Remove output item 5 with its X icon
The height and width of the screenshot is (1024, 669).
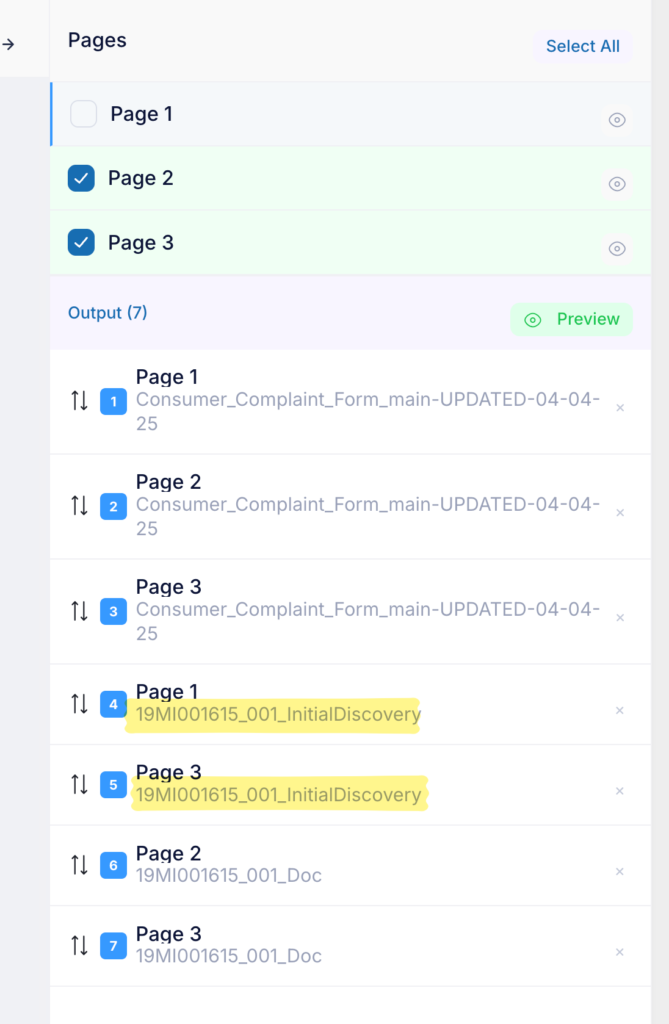coord(619,791)
